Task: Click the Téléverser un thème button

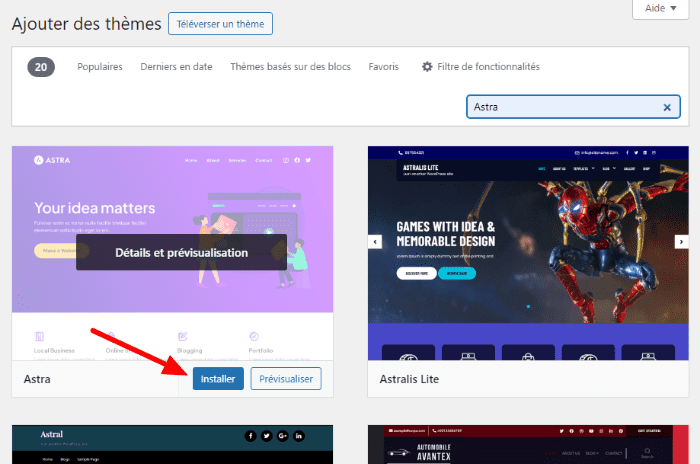Action: pyautogui.click(x=220, y=24)
